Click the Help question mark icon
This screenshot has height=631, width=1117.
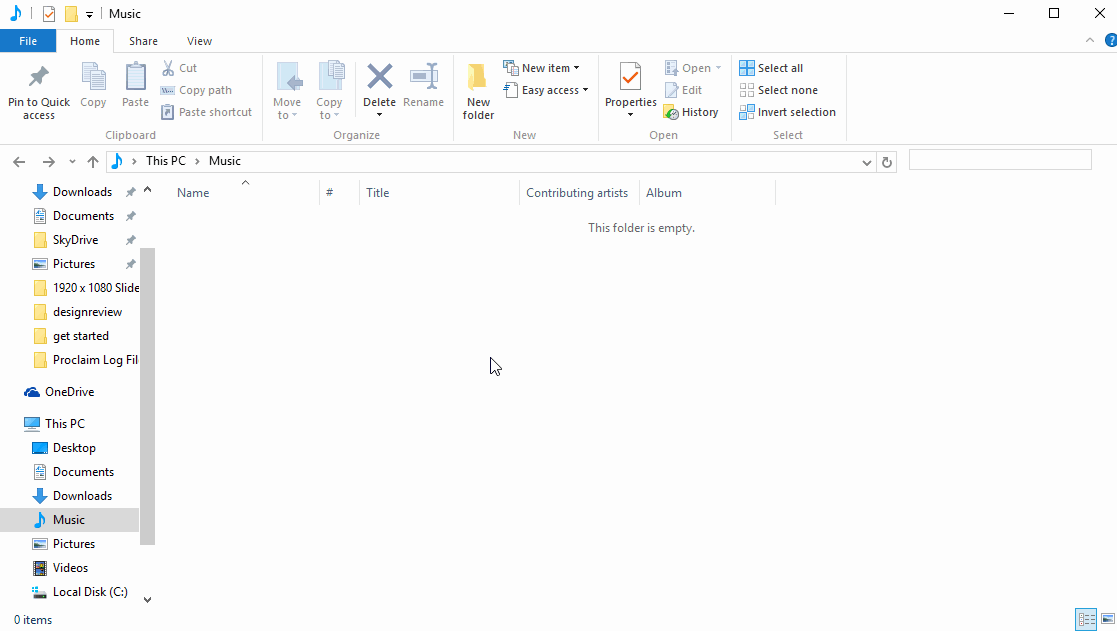pos(1109,41)
